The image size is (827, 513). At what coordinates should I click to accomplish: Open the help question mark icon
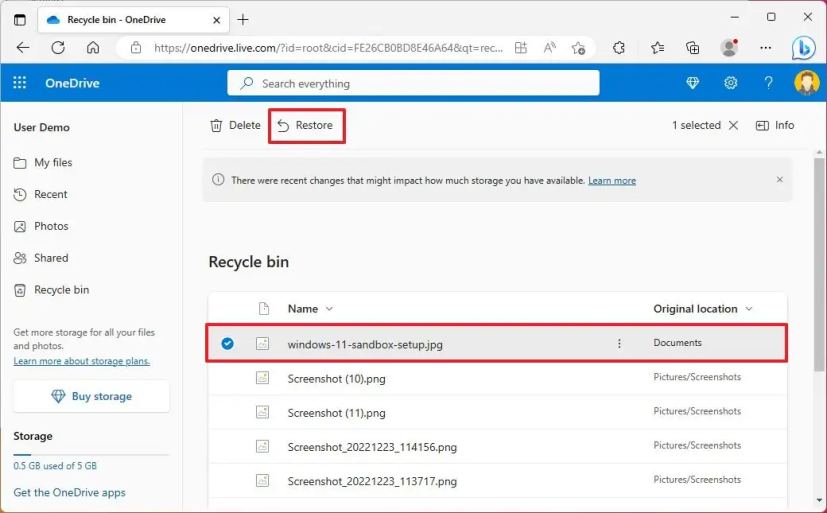click(x=768, y=83)
